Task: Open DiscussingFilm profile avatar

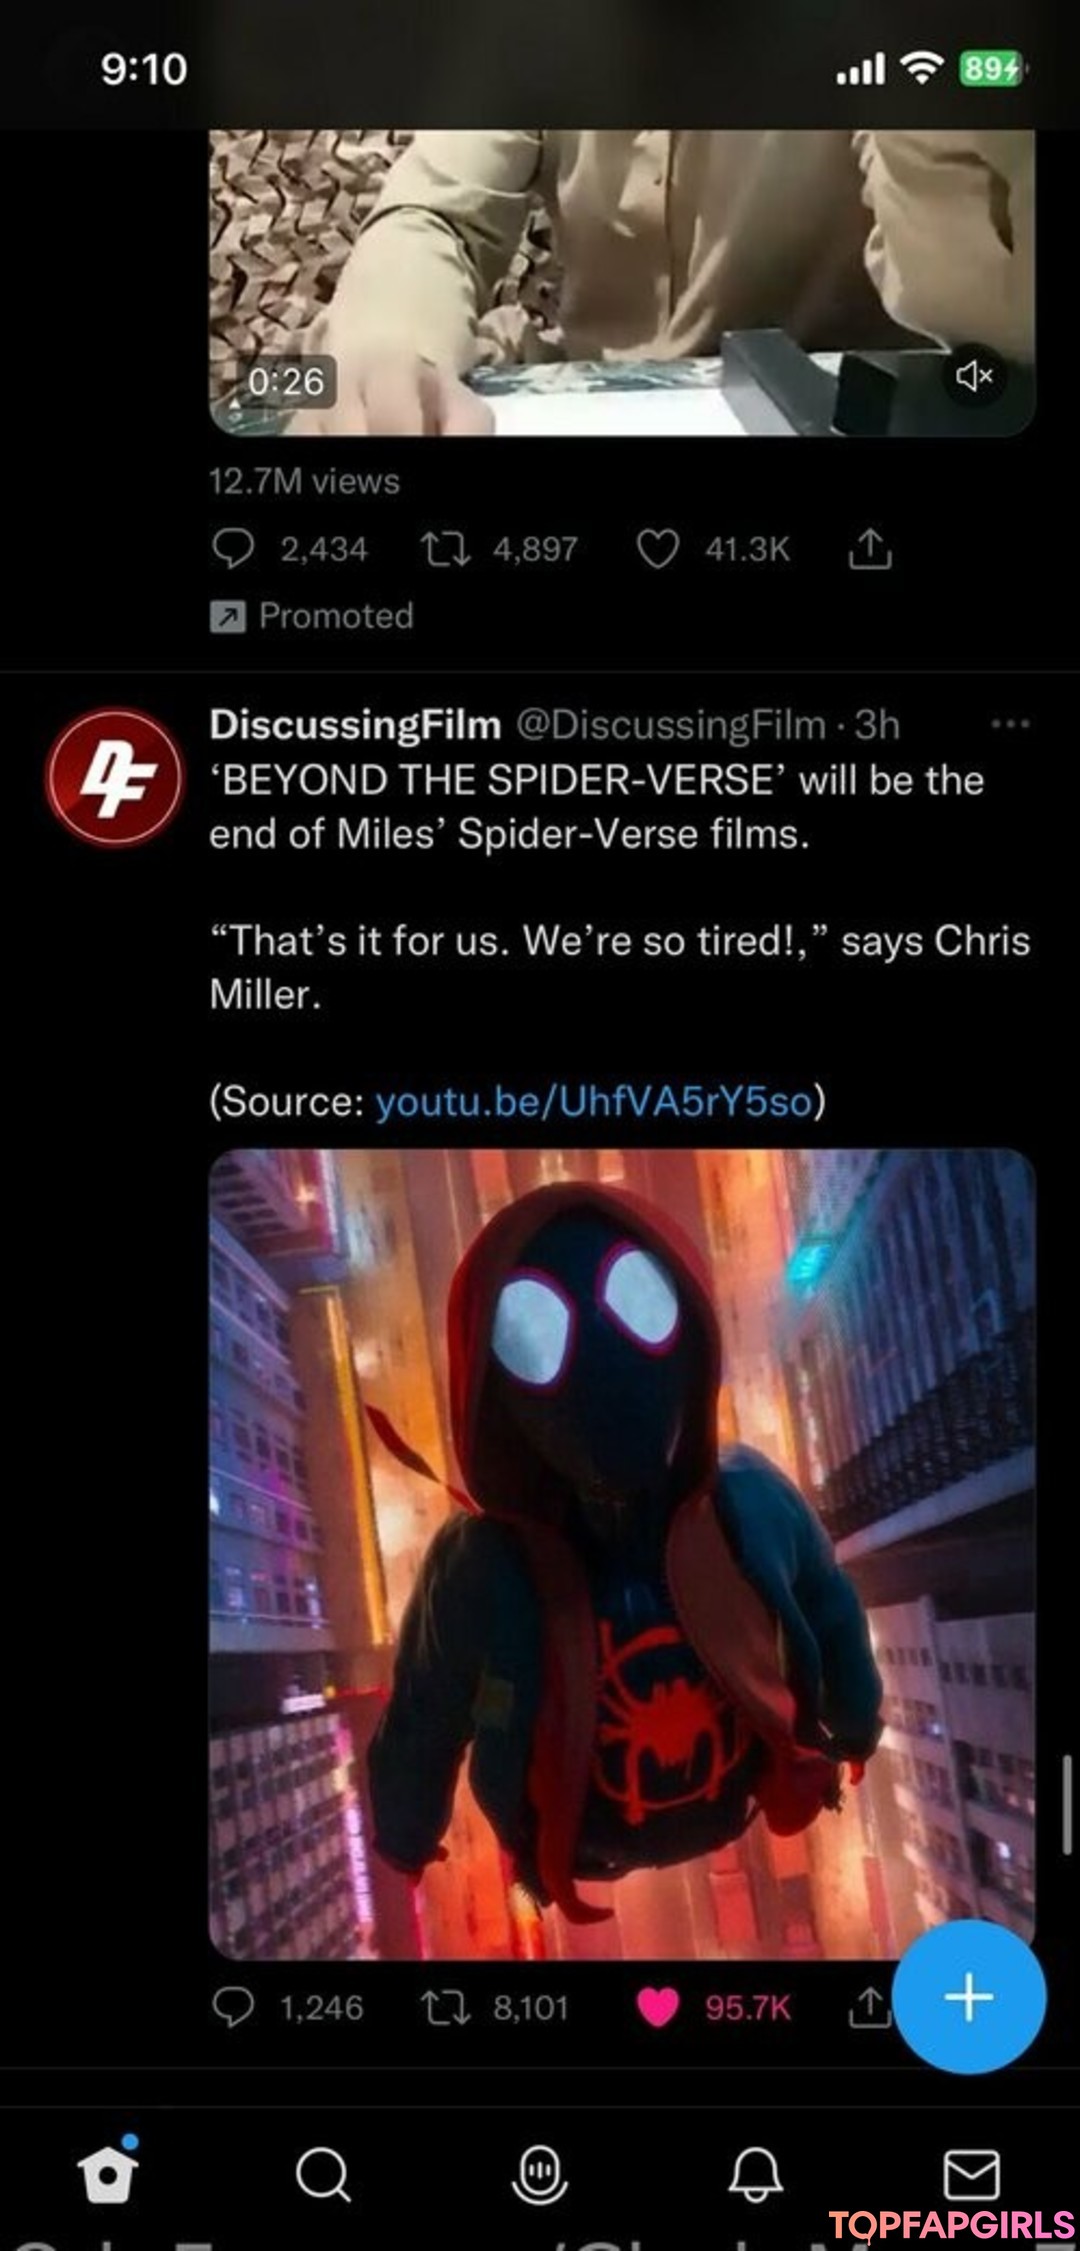Action: [x=114, y=776]
